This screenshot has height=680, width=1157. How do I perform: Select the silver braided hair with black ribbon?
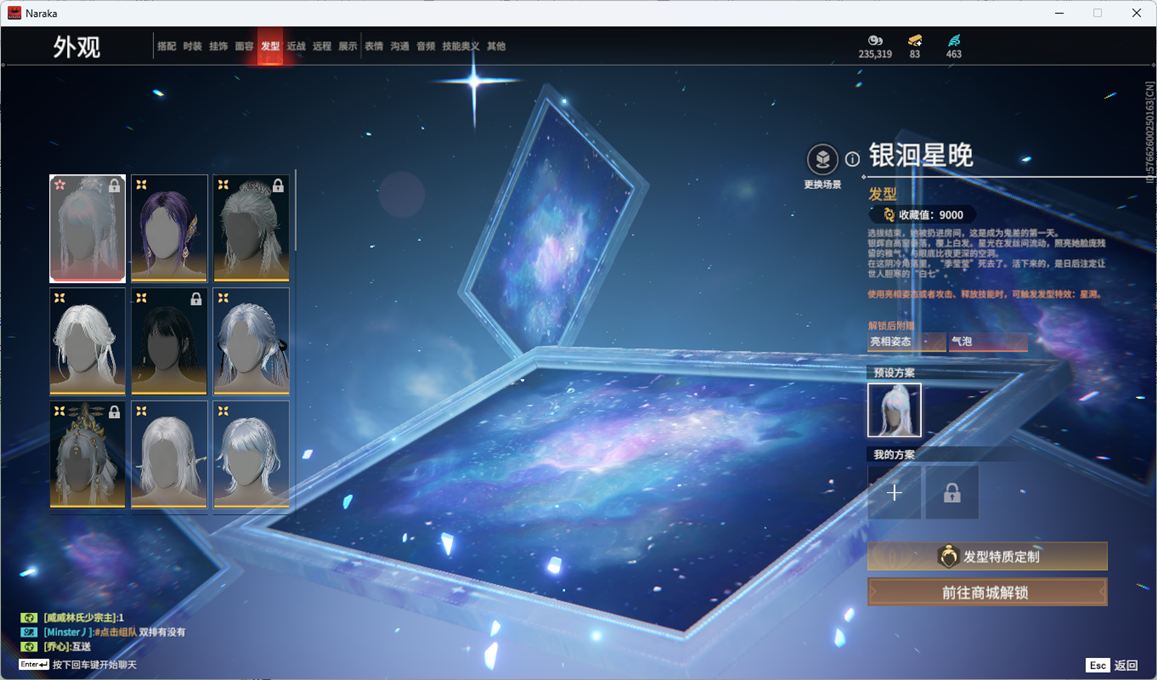click(251, 341)
